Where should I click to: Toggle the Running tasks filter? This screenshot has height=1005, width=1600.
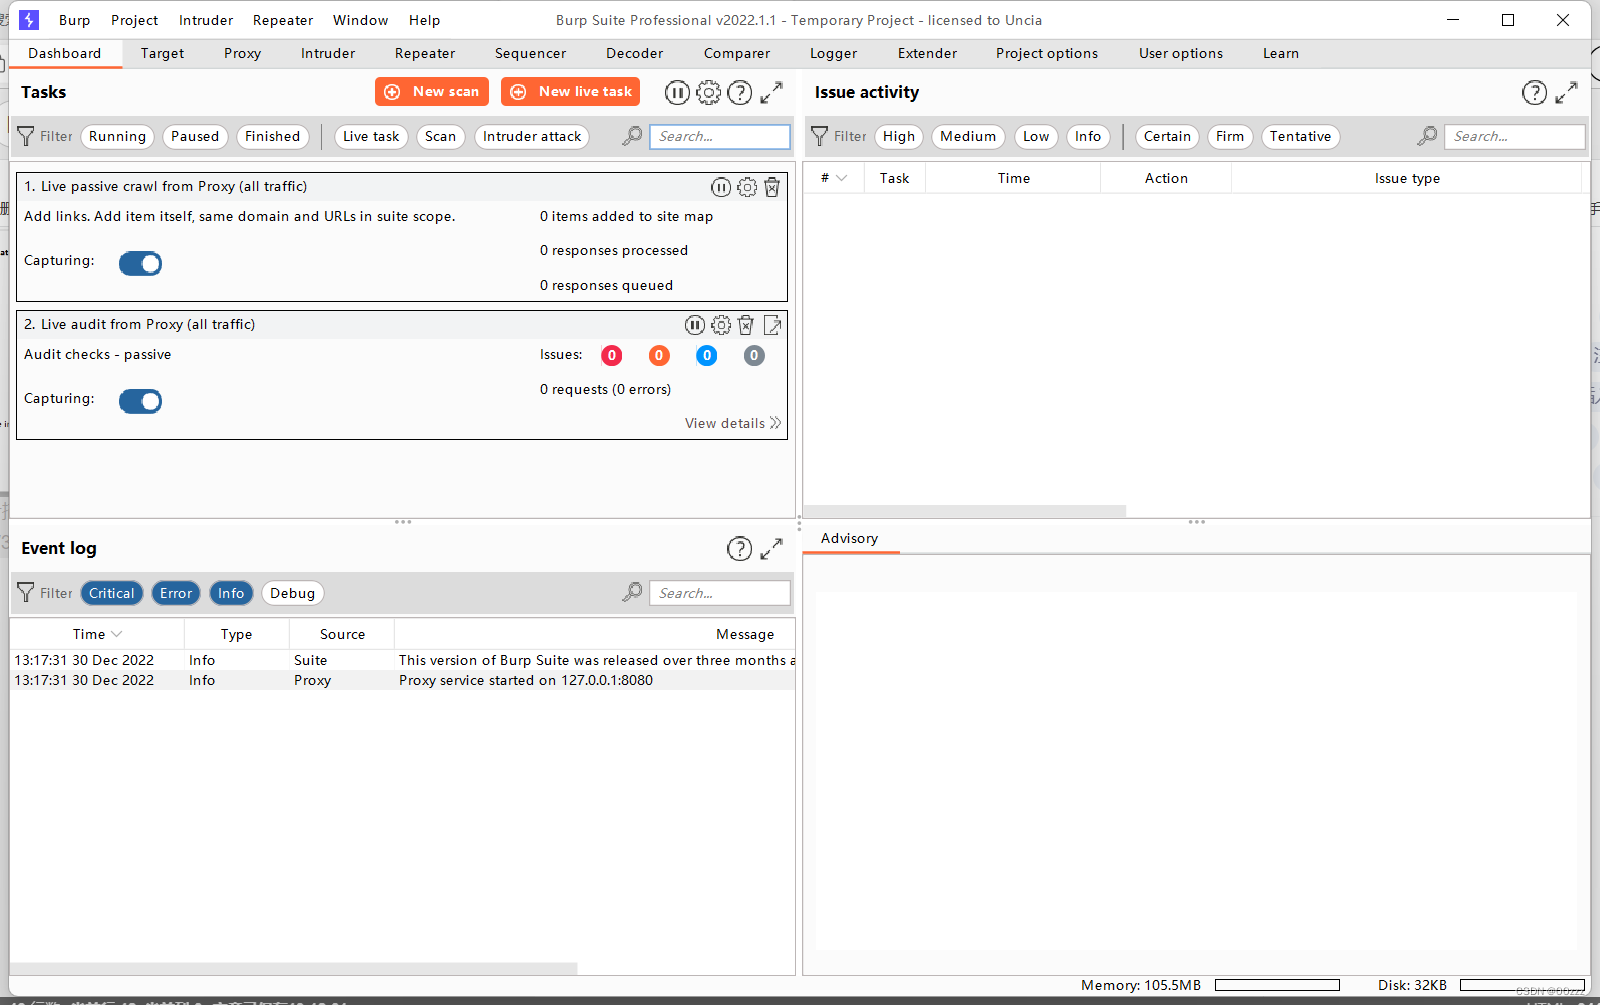click(x=117, y=137)
